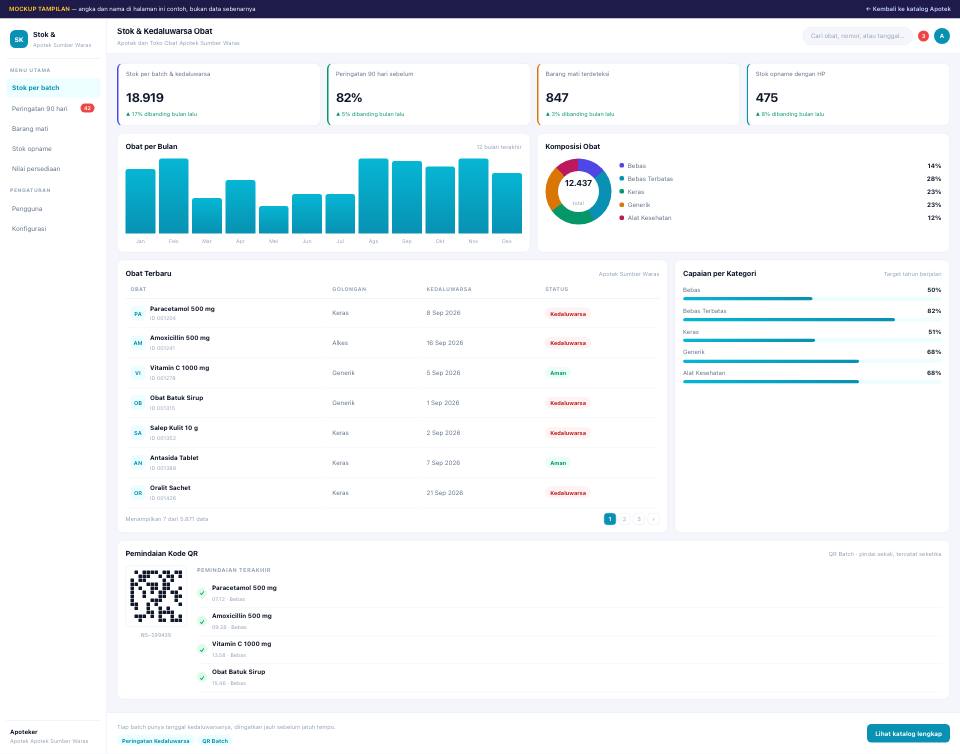Click the AM avatar of Amoxicillin row
Screen dimensions: 960x754
tap(138, 343)
